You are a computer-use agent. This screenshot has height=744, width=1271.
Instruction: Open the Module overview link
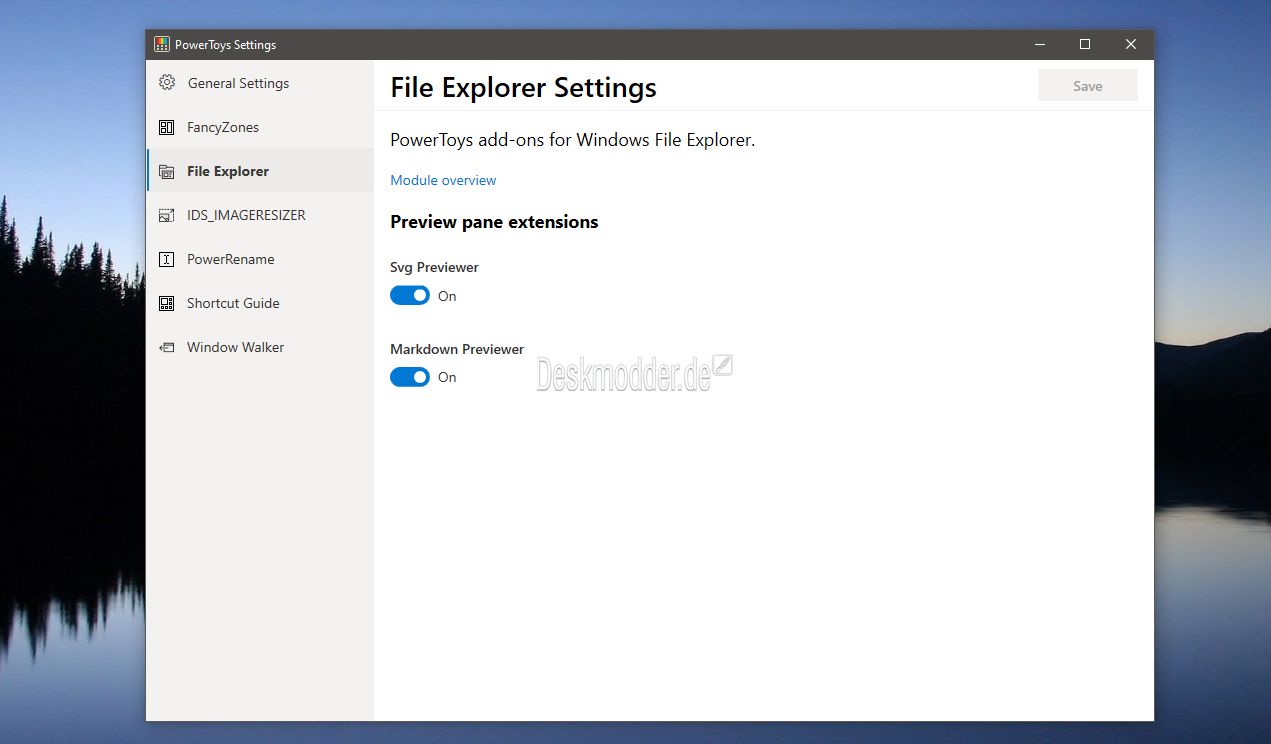click(x=443, y=180)
